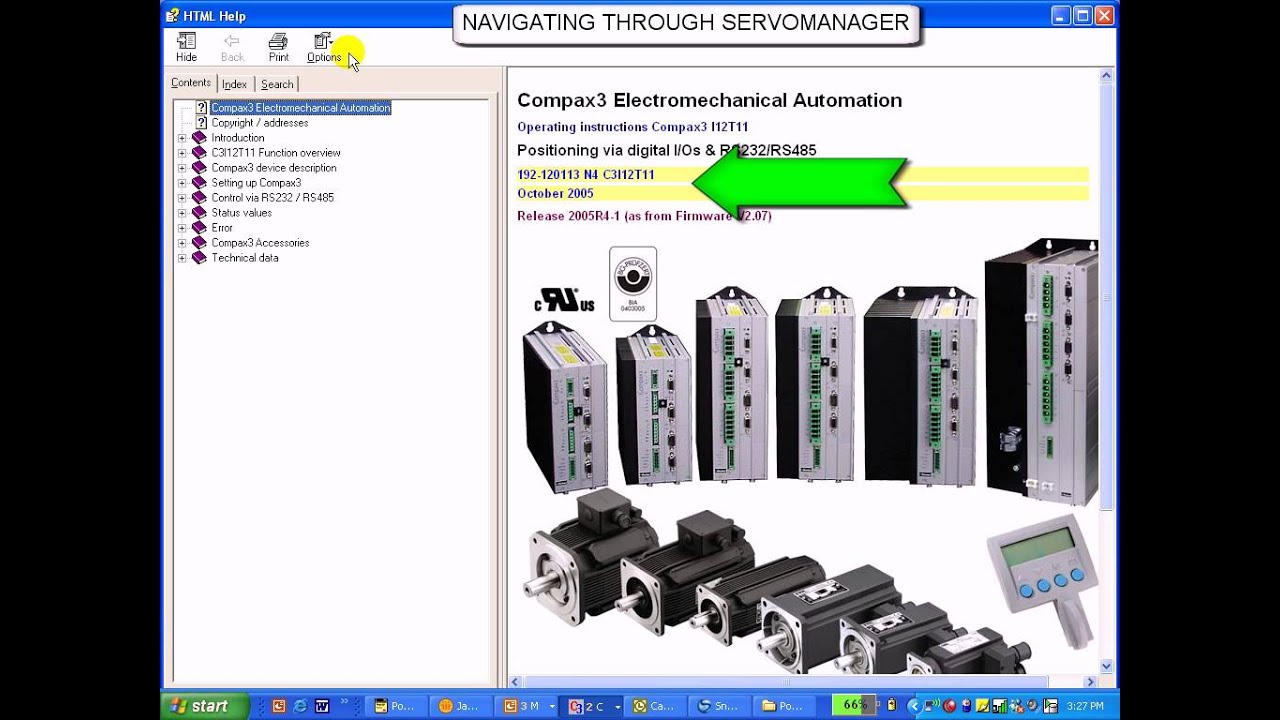The image size is (1280, 720).
Task: Open '3 M' taskbar group dropdown arrow
Action: [552, 707]
